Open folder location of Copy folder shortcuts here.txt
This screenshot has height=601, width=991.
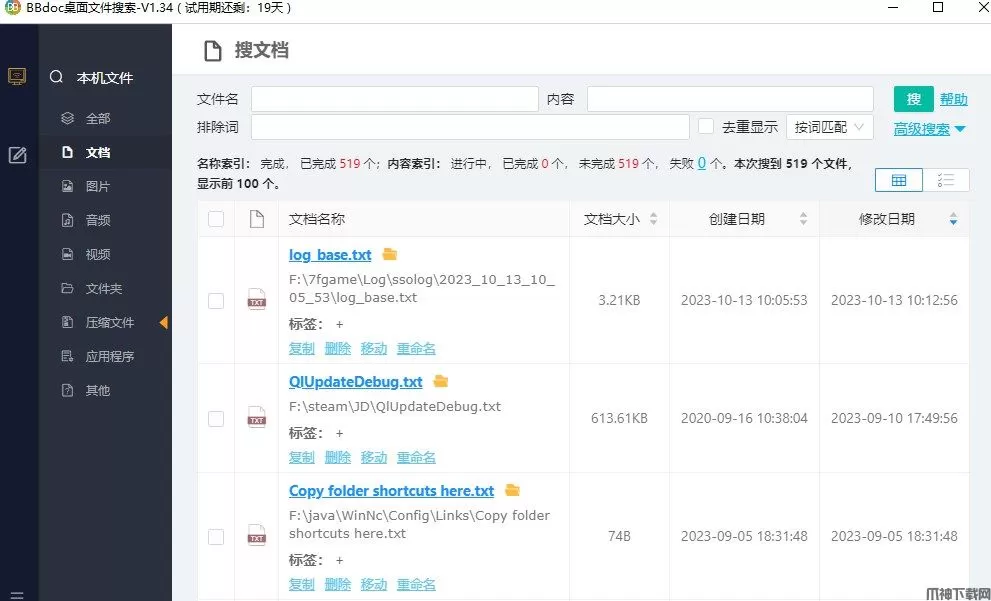(x=513, y=490)
